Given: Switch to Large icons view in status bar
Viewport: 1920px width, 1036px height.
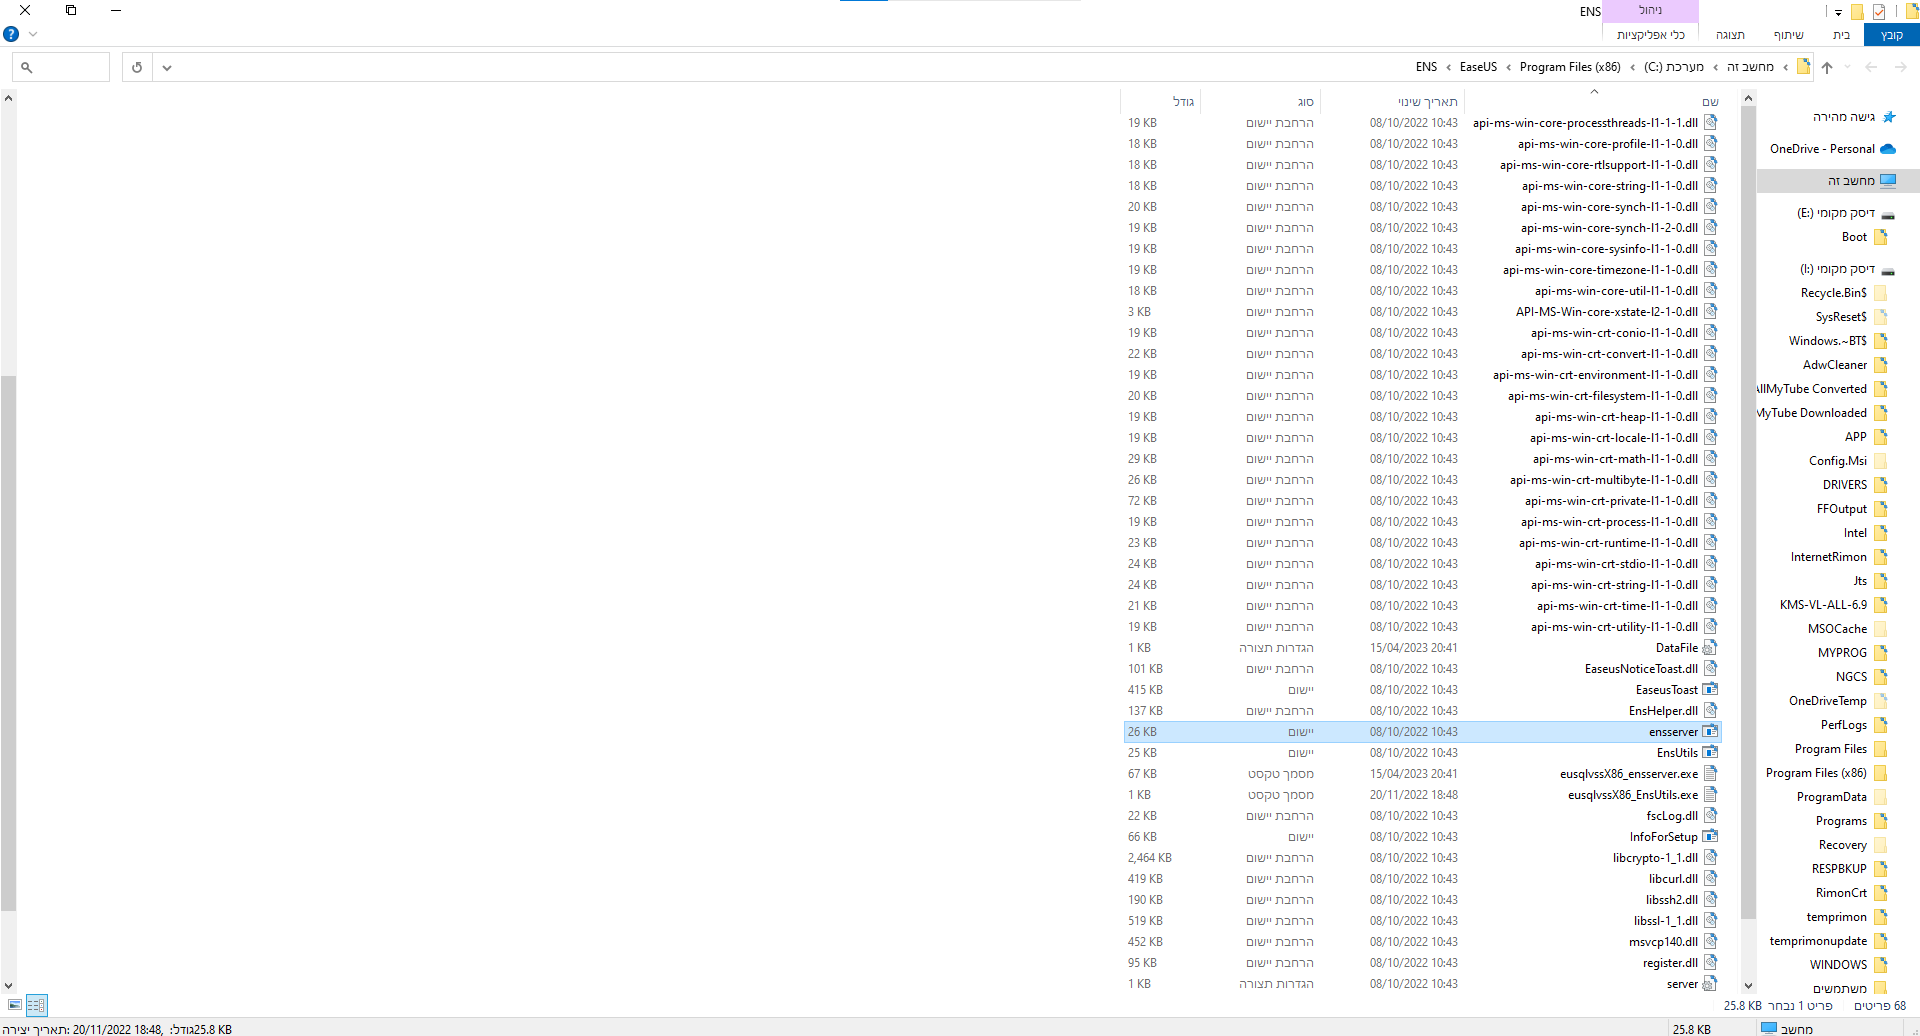Looking at the screenshot, I should click(x=14, y=1005).
